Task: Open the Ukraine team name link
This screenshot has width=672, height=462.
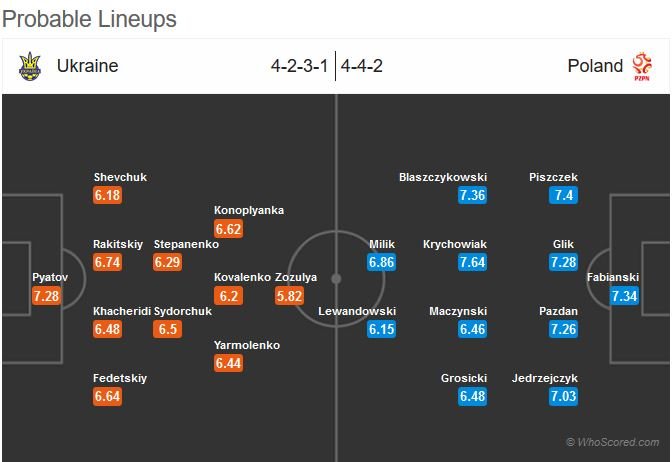Action: [x=87, y=66]
